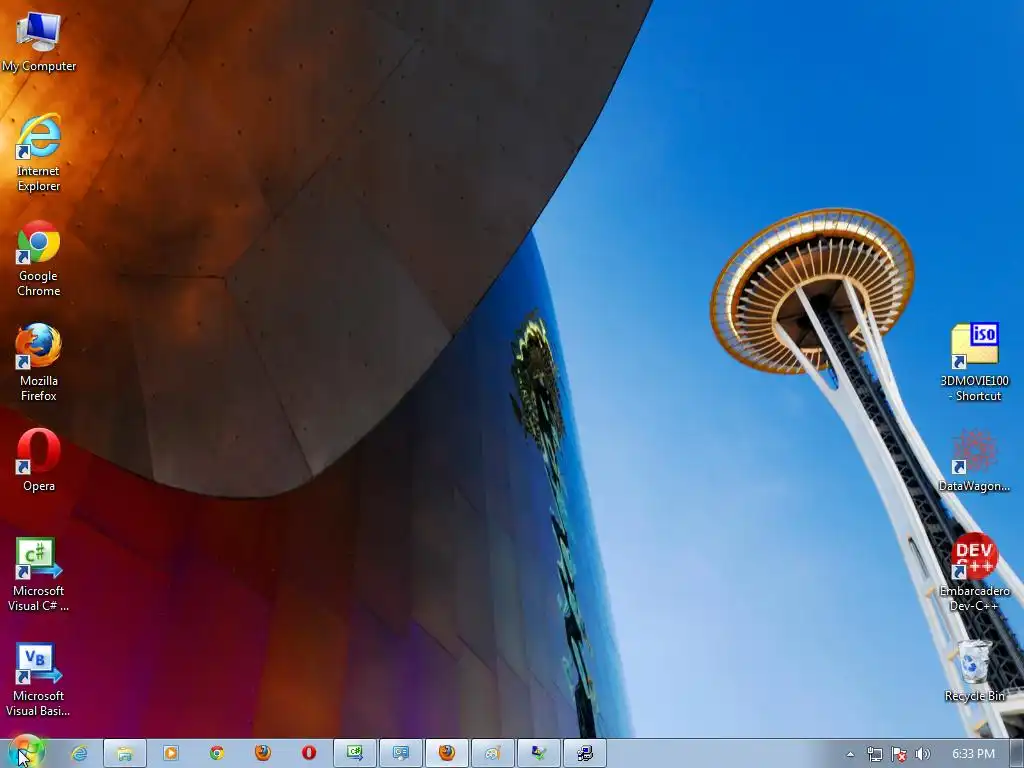Select the Internet Explorer desktop shortcut

click(x=39, y=152)
